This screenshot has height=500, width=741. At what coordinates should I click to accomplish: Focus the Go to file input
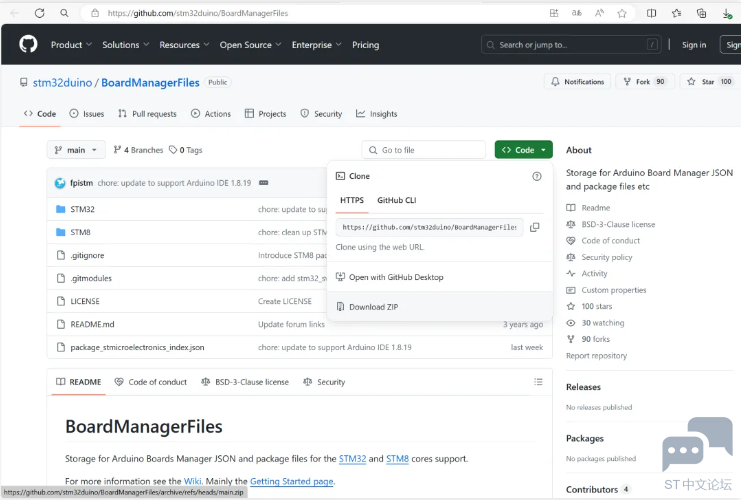423,150
